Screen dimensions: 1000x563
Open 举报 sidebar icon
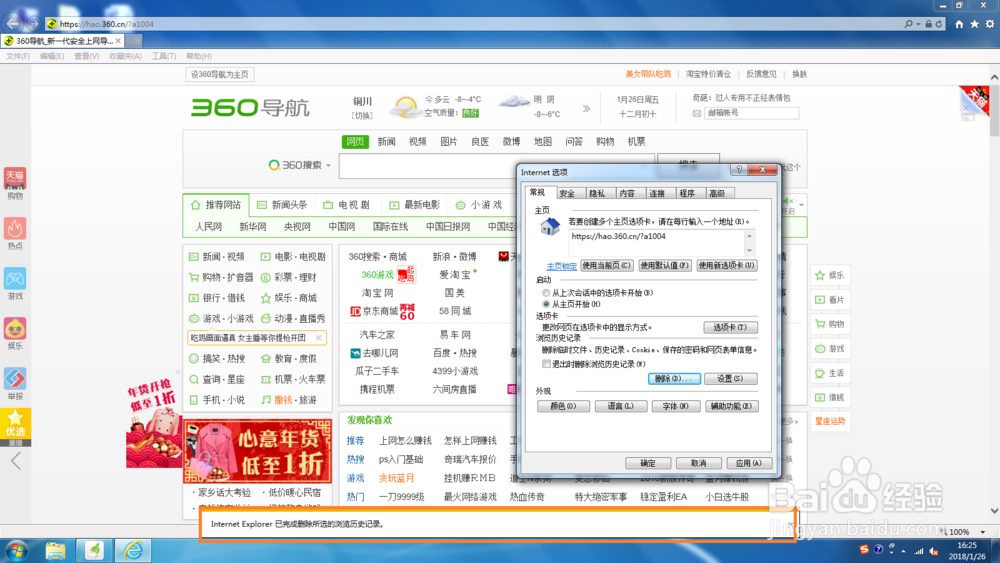15,379
